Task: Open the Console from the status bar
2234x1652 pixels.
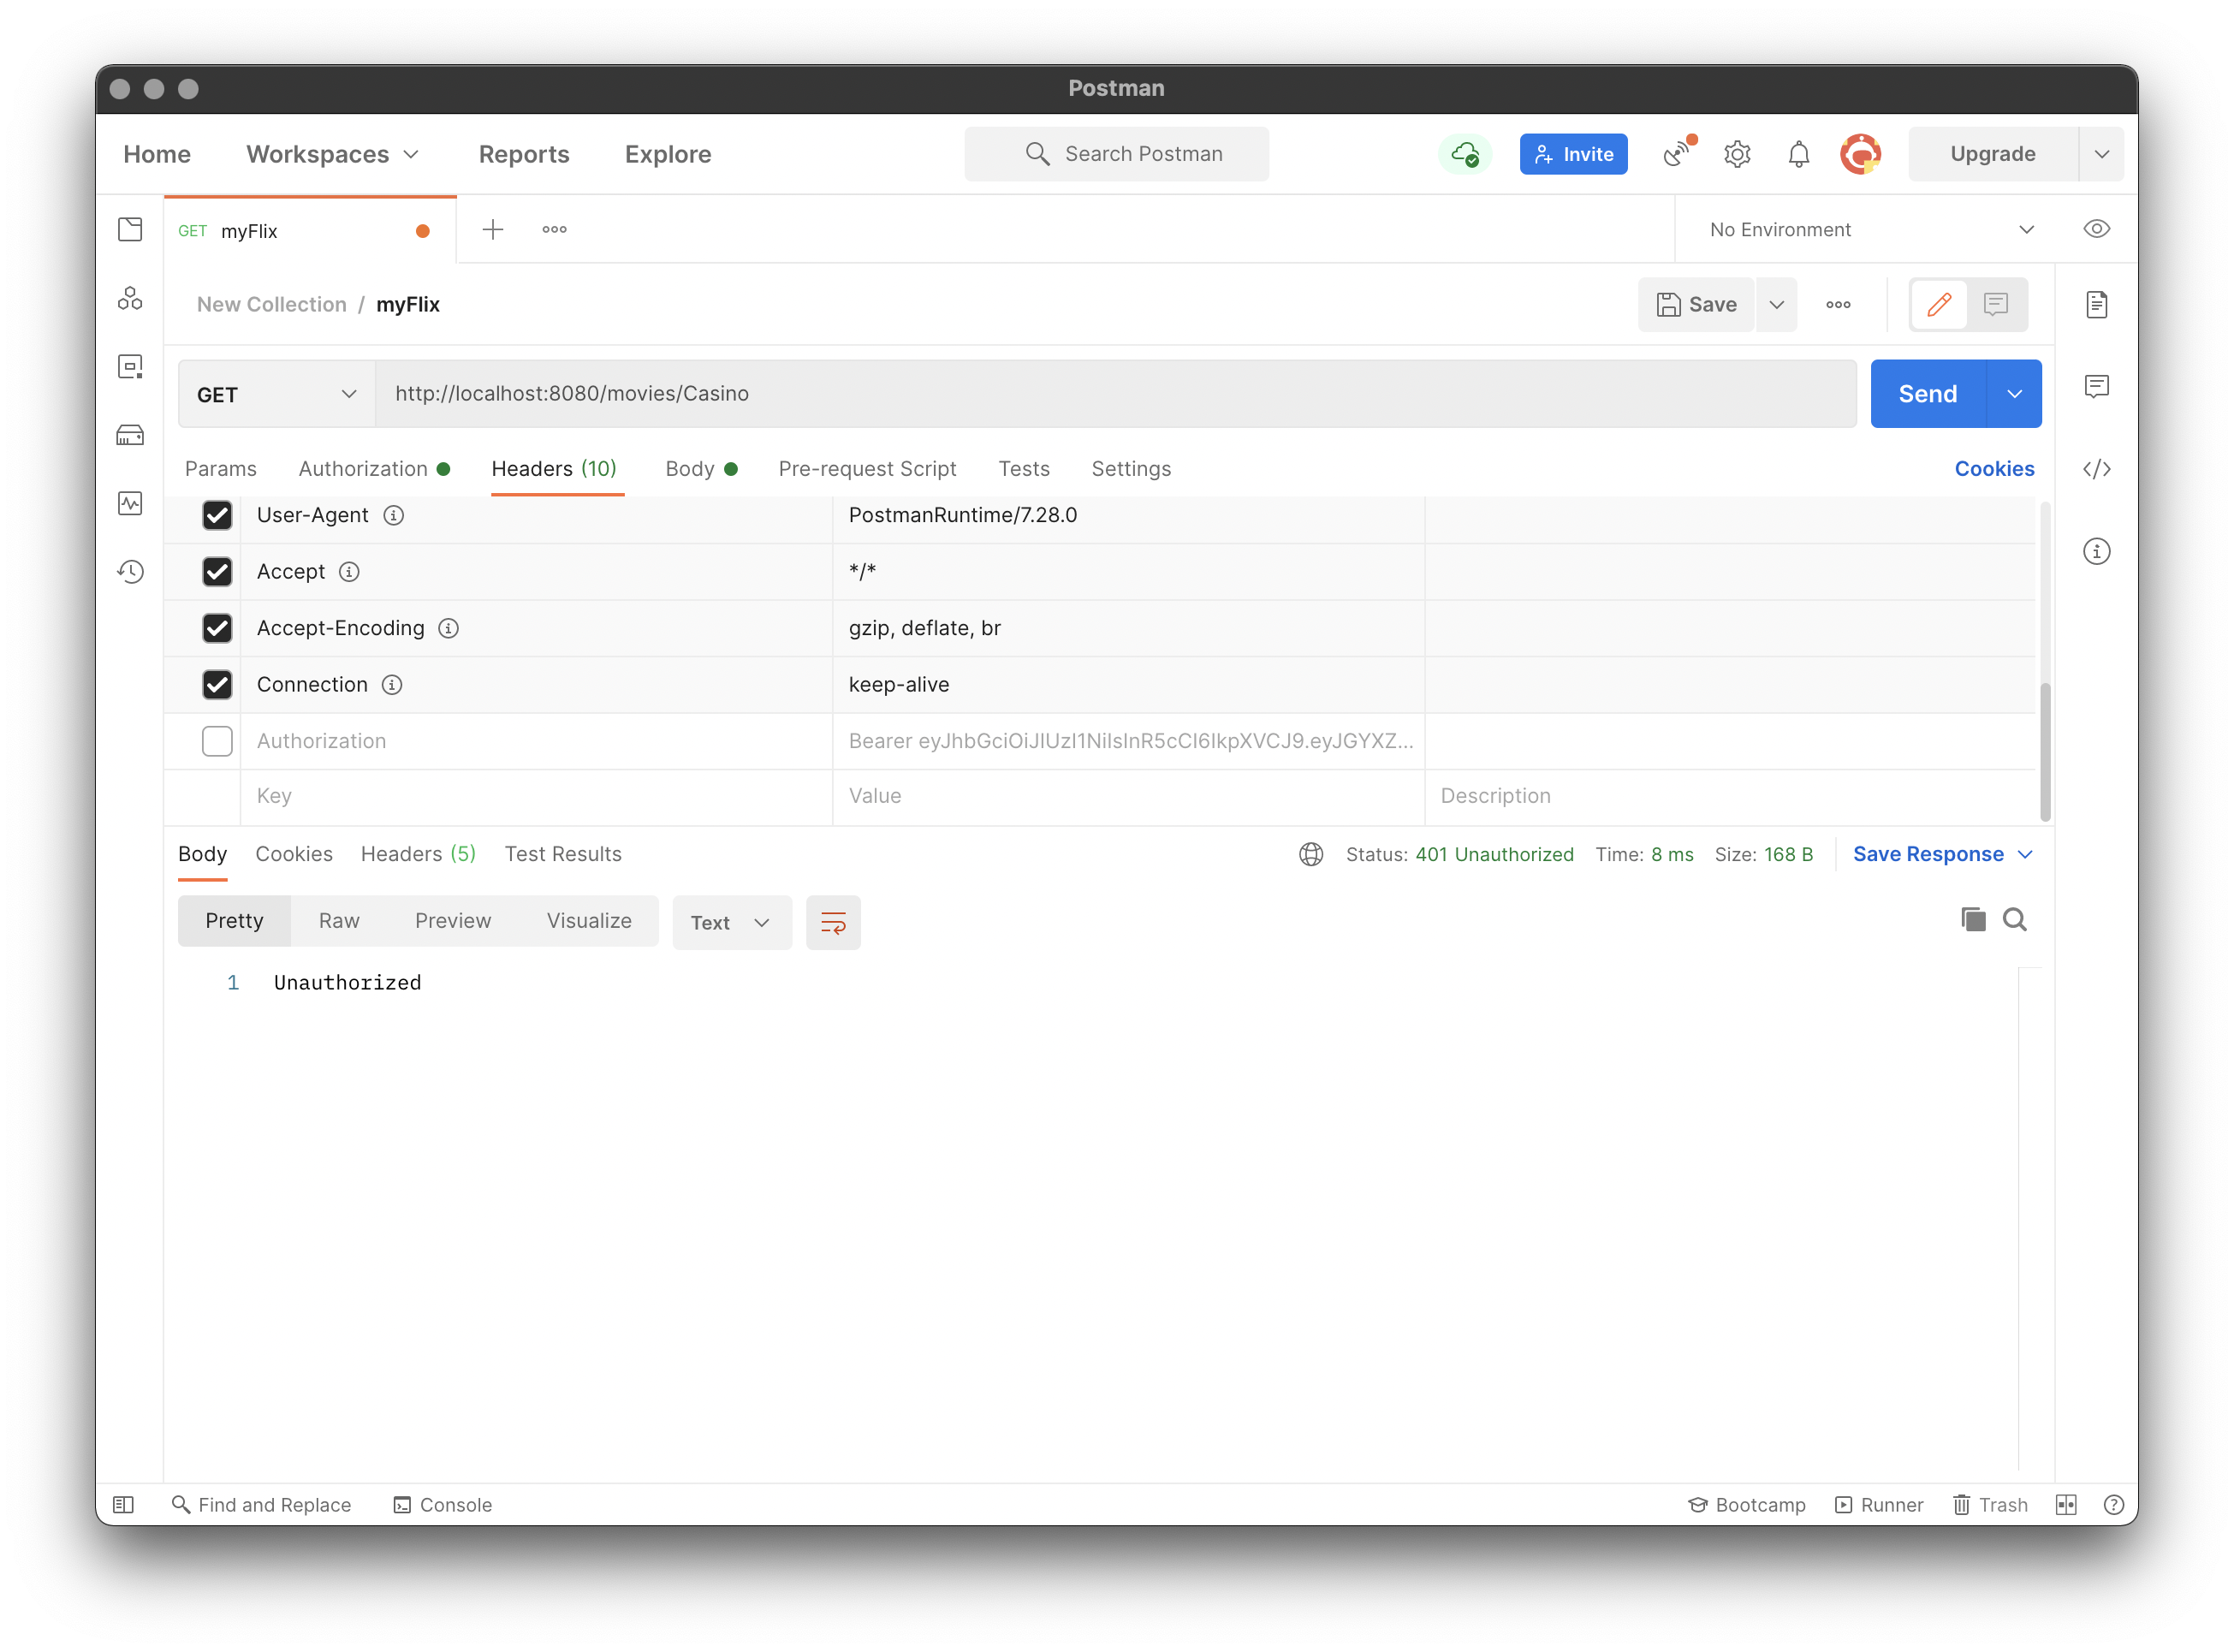Action: pos(443,1504)
